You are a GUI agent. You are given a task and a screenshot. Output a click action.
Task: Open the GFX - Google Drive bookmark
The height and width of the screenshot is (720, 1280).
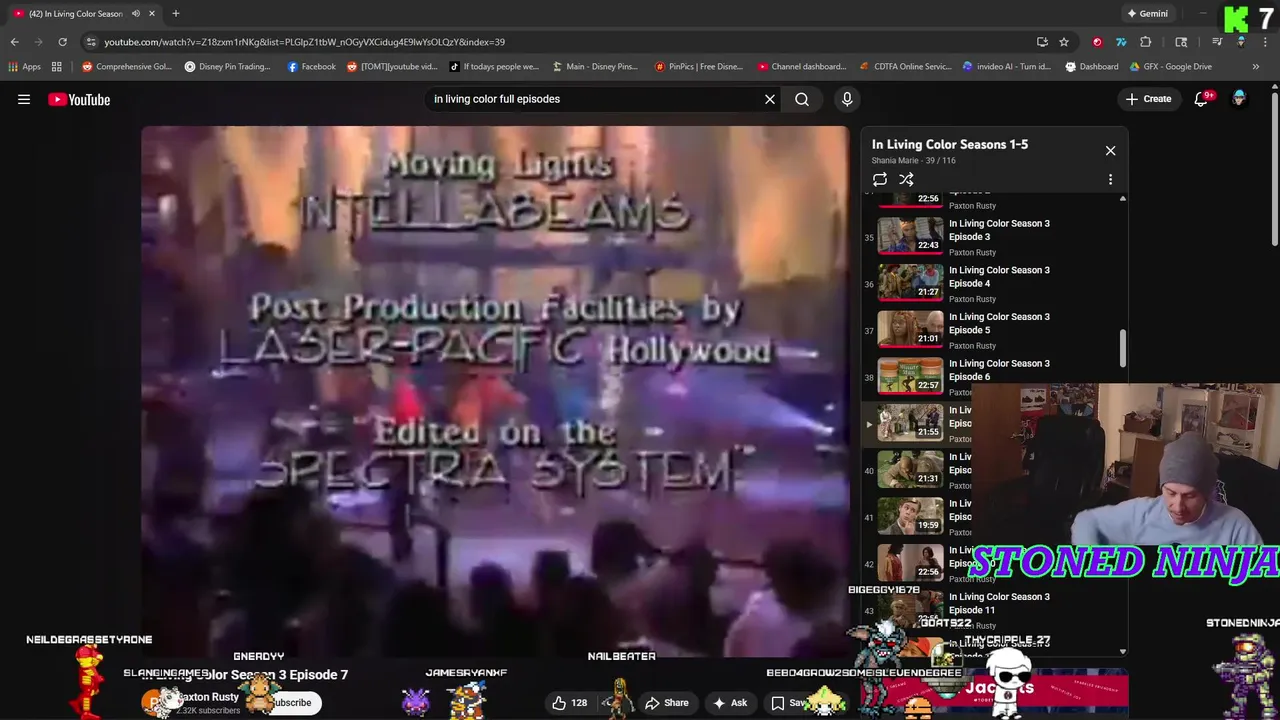pos(1170,67)
